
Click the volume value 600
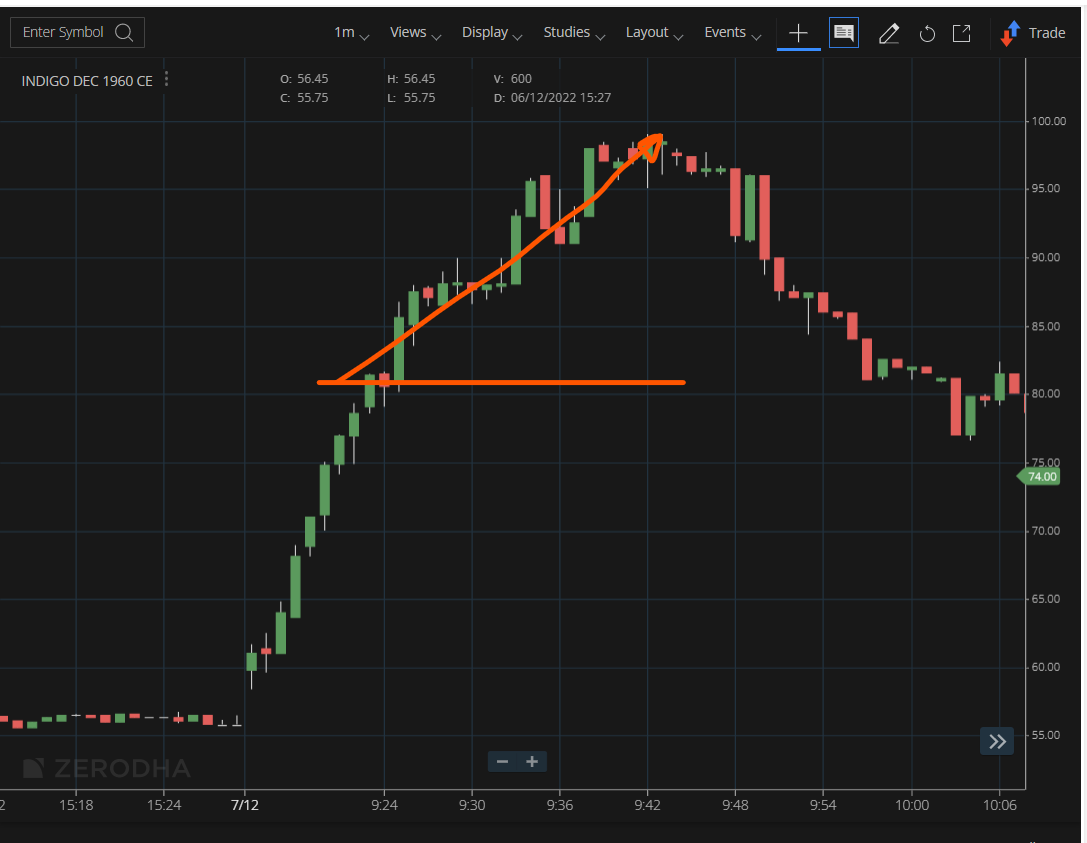click(521, 79)
